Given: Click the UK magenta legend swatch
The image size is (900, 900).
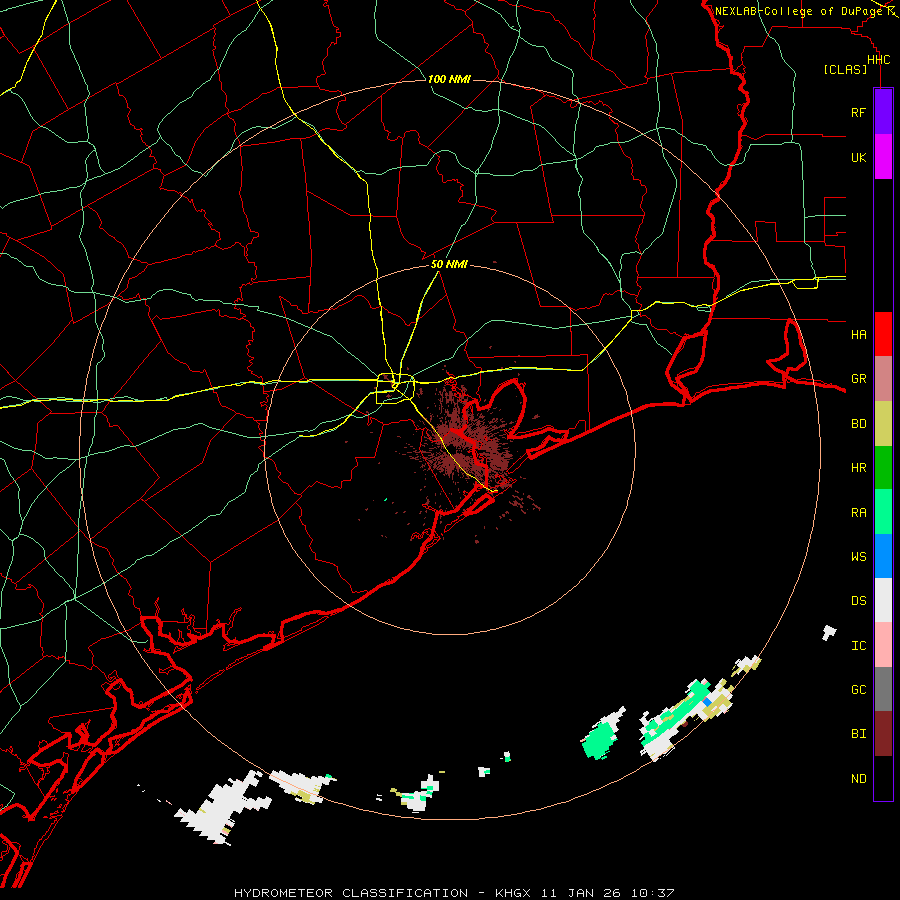Looking at the screenshot, I should pyautogui.click(x=883, y=157).
